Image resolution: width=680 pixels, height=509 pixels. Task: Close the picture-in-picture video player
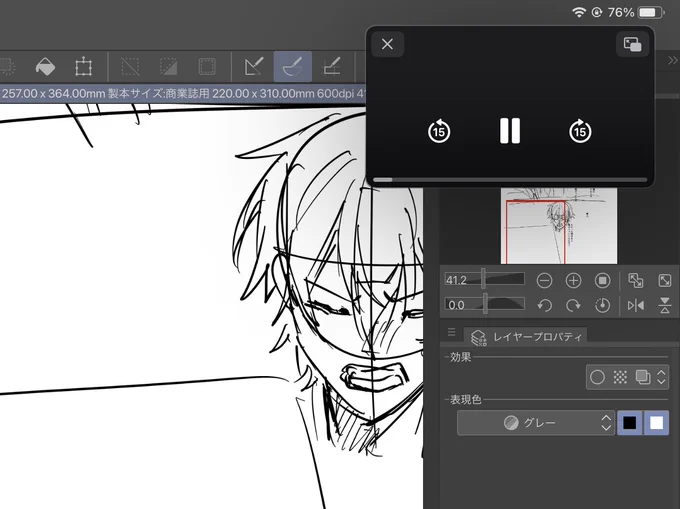[387, 44]
